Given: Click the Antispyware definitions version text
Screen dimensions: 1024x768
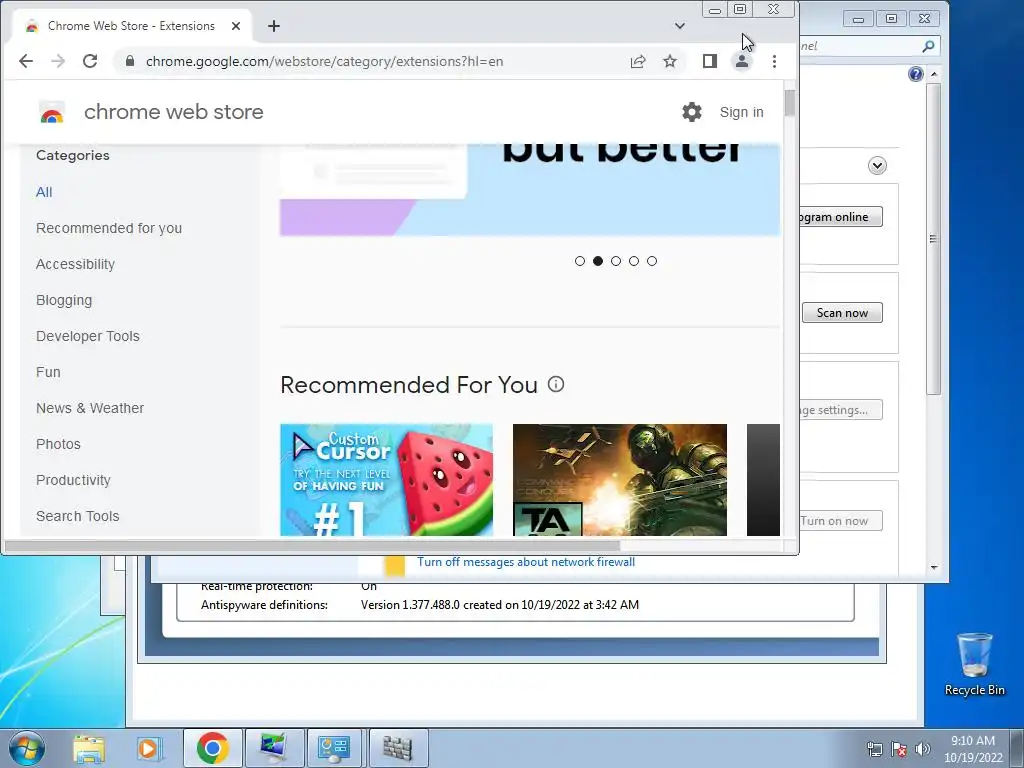Looking at the screenshot, I should [x=500, y=605].
